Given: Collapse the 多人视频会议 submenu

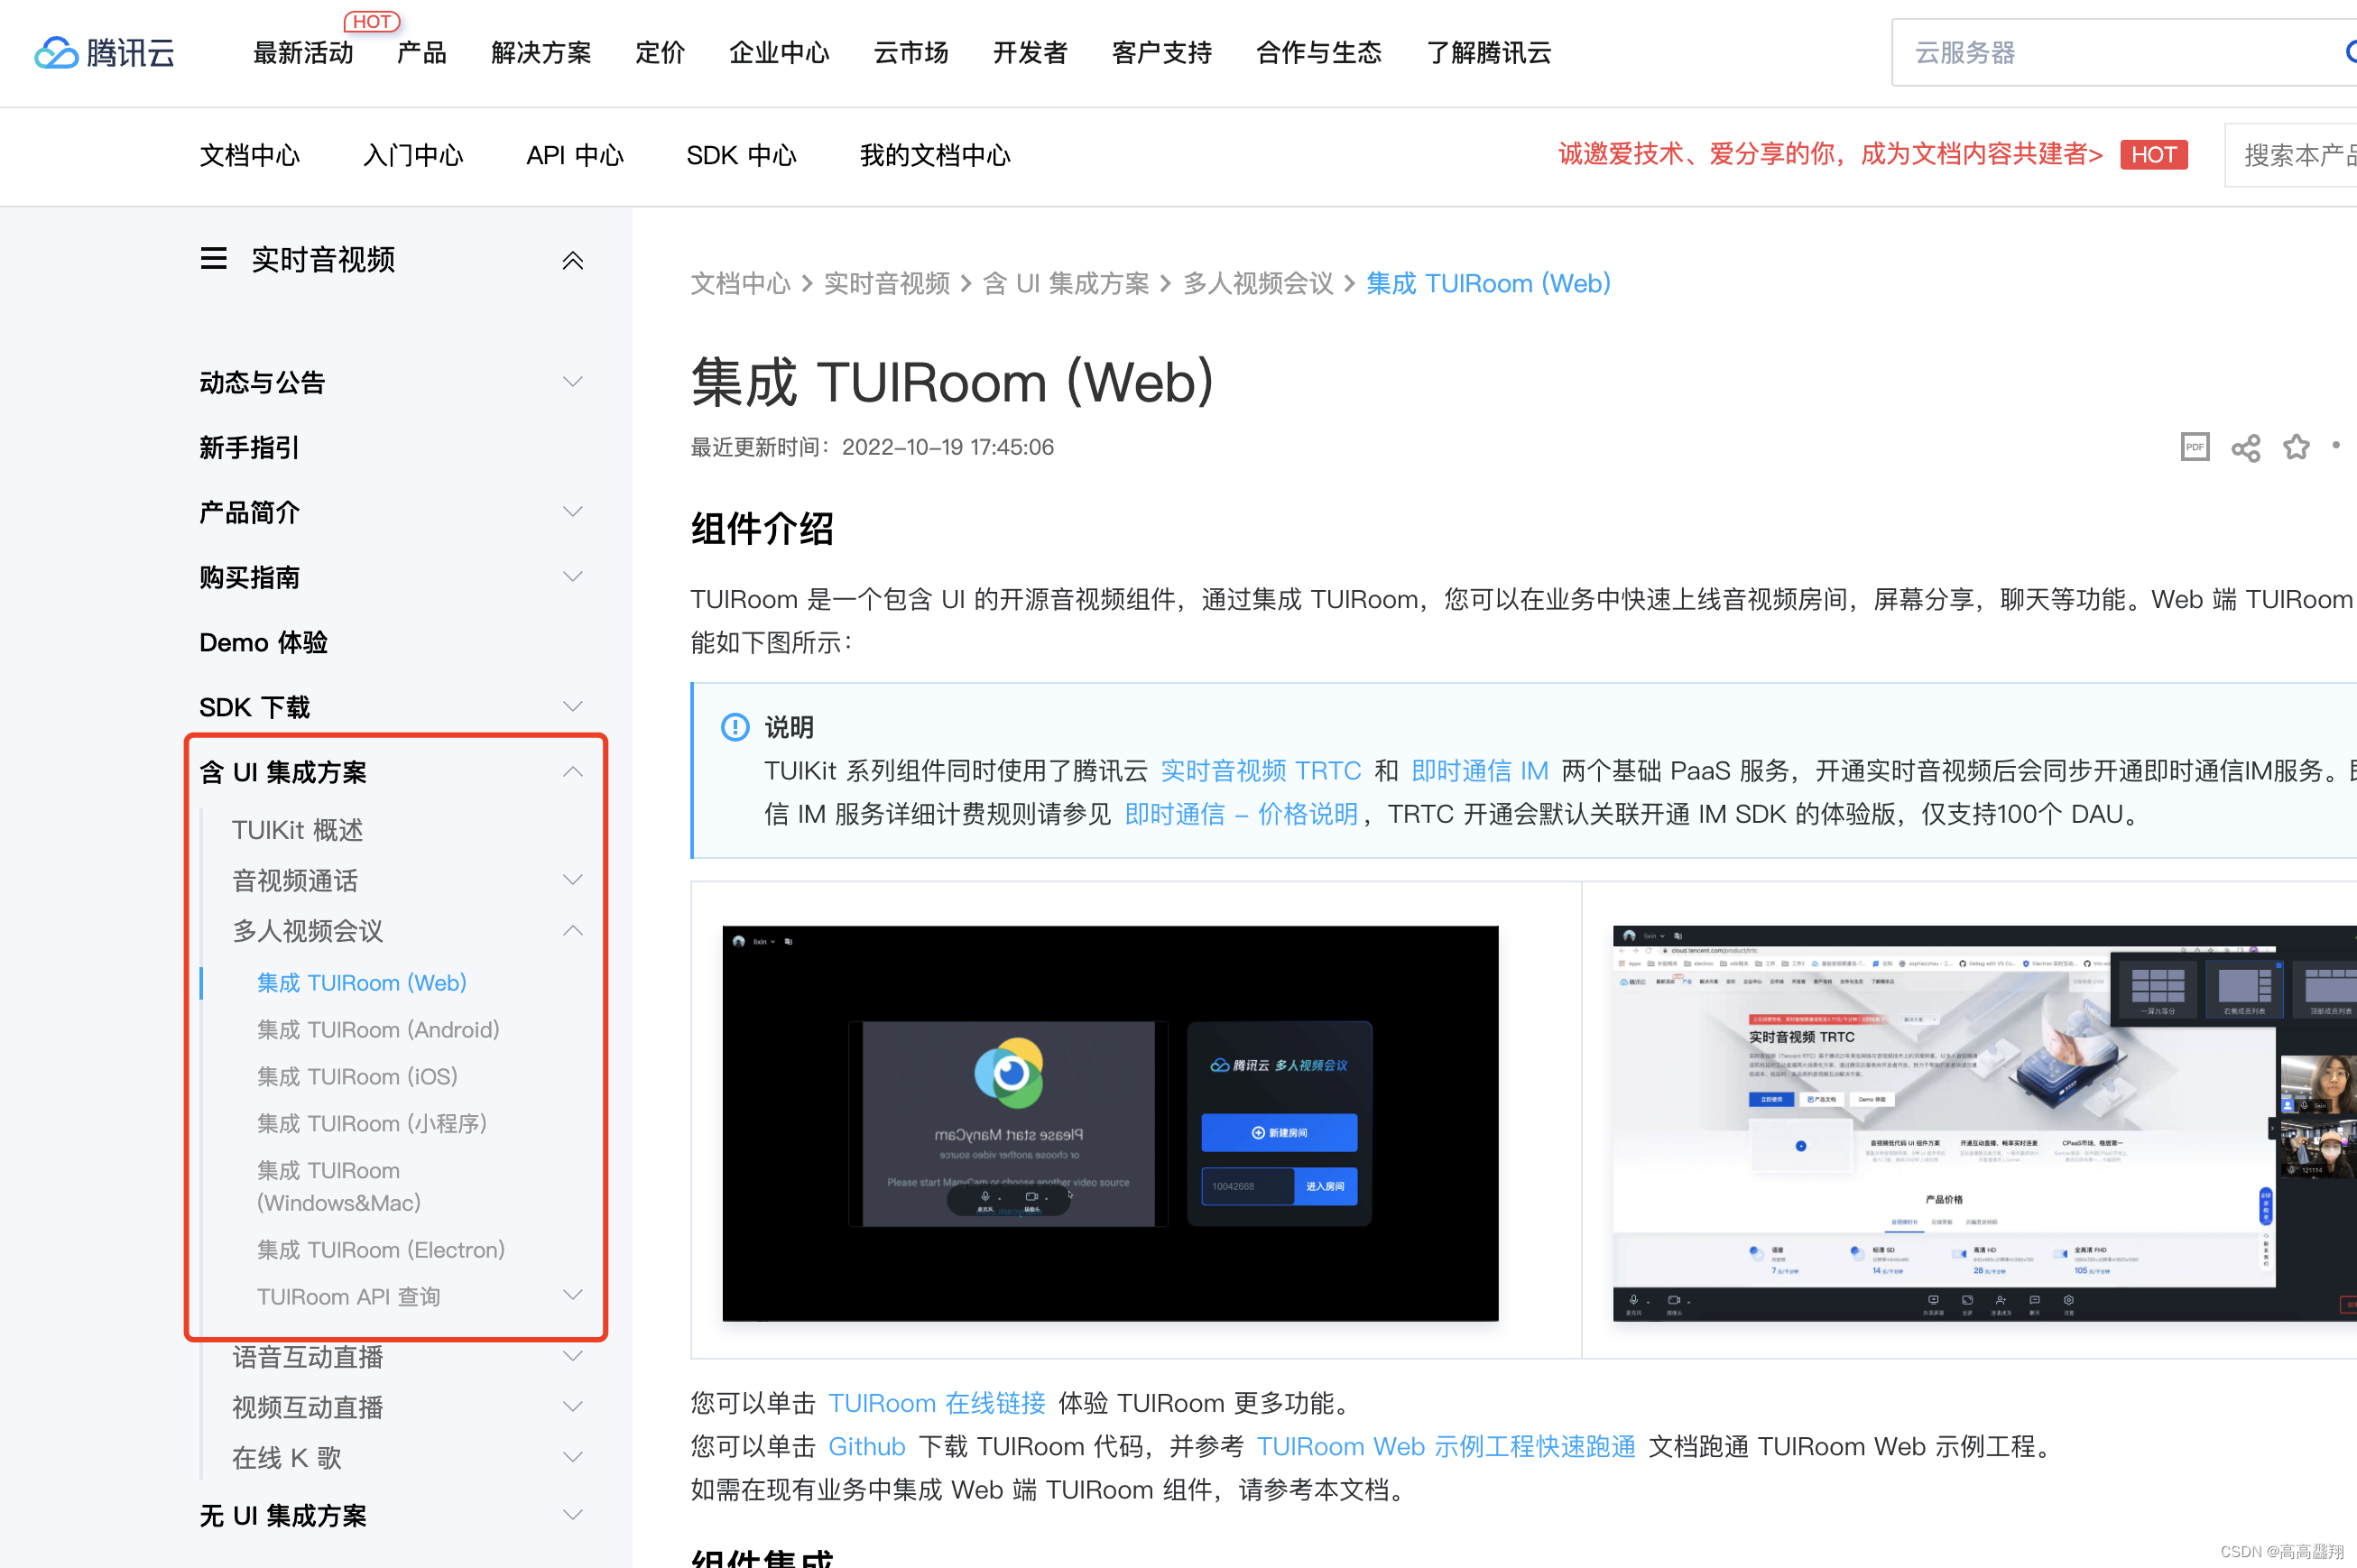Looking at the screenshot, I should pyautogui.click(x=572, y=931).
